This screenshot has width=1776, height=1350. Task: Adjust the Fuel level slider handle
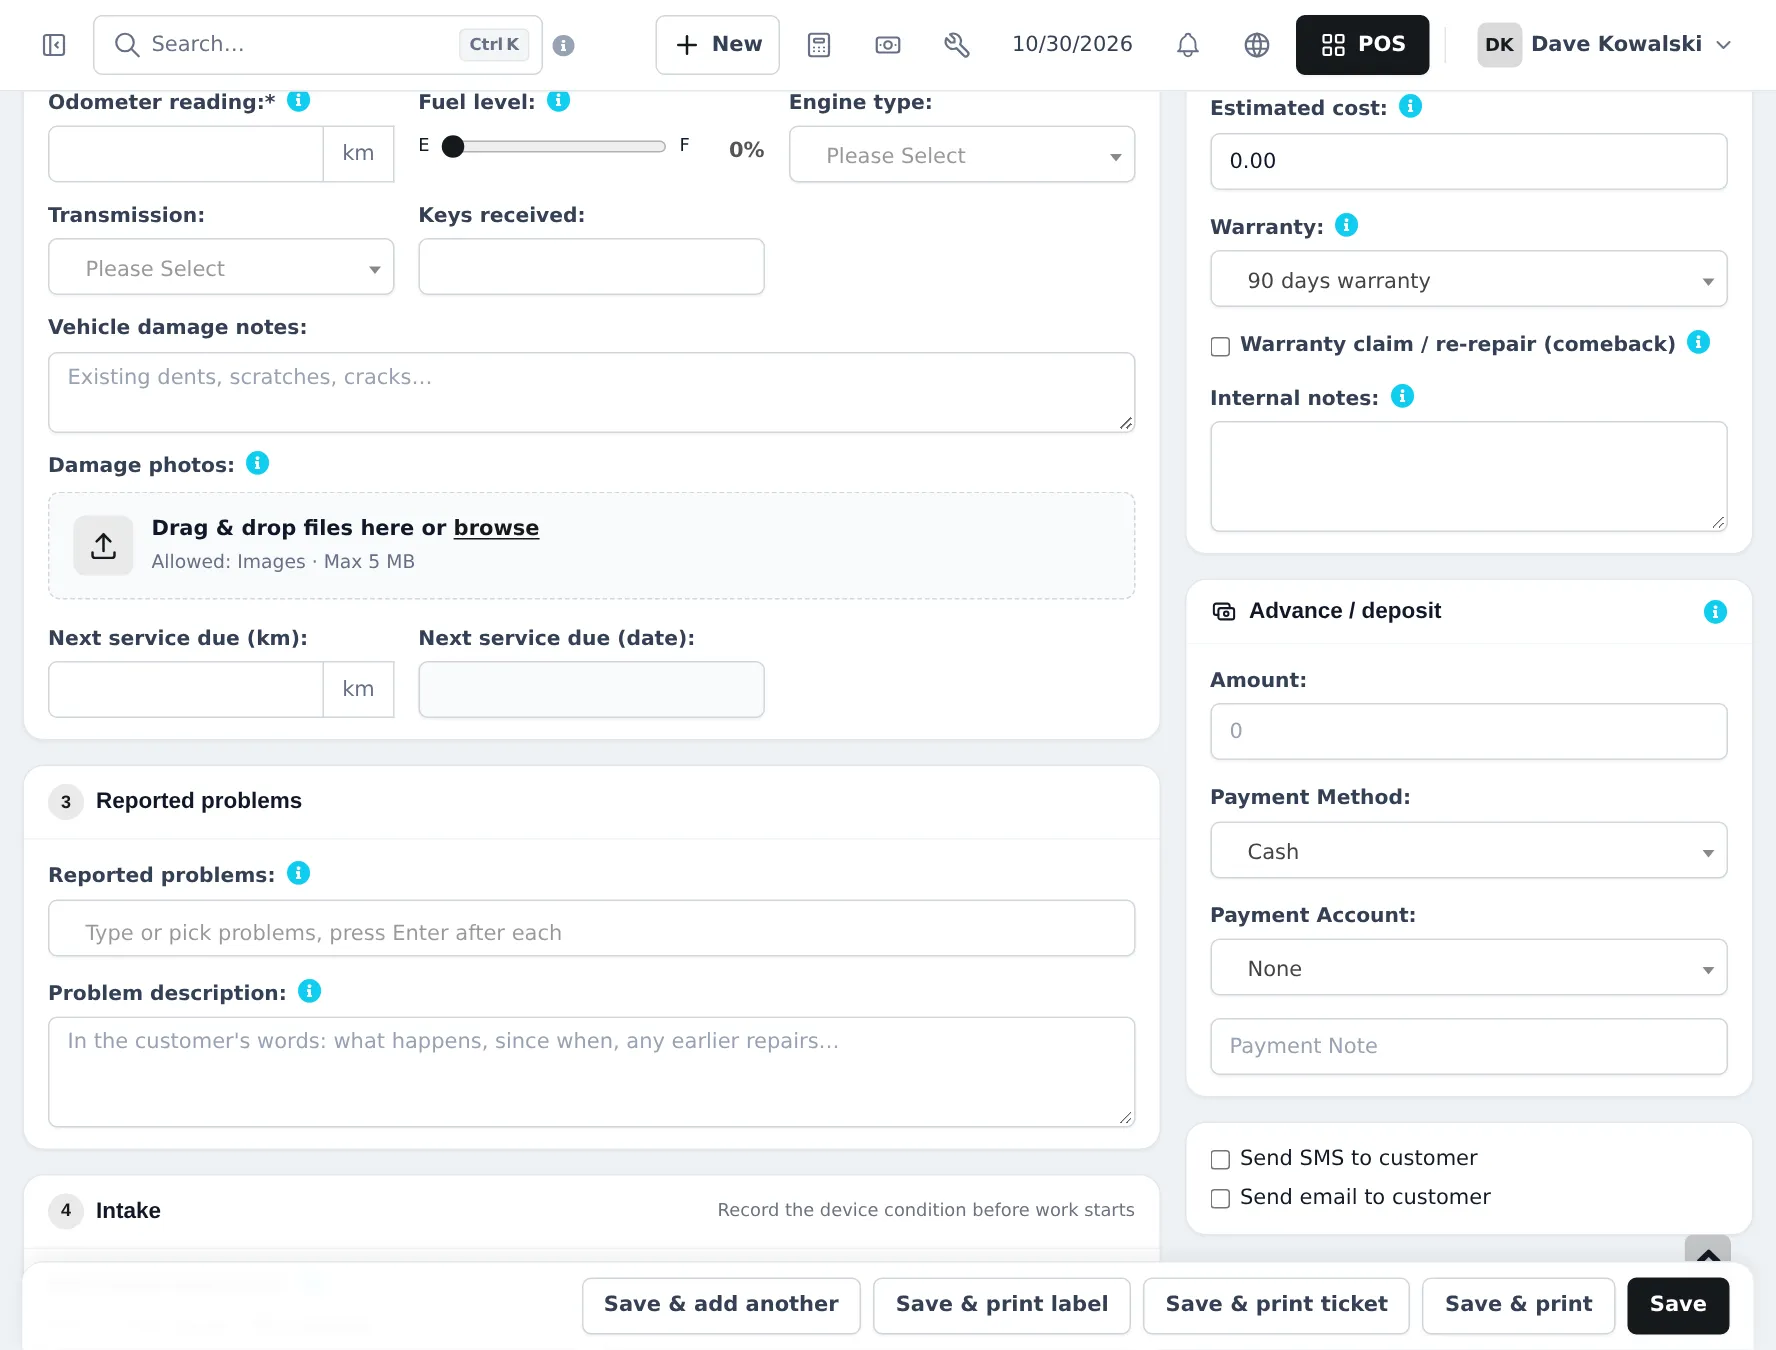pyautogui.click(x=453, y=147)
